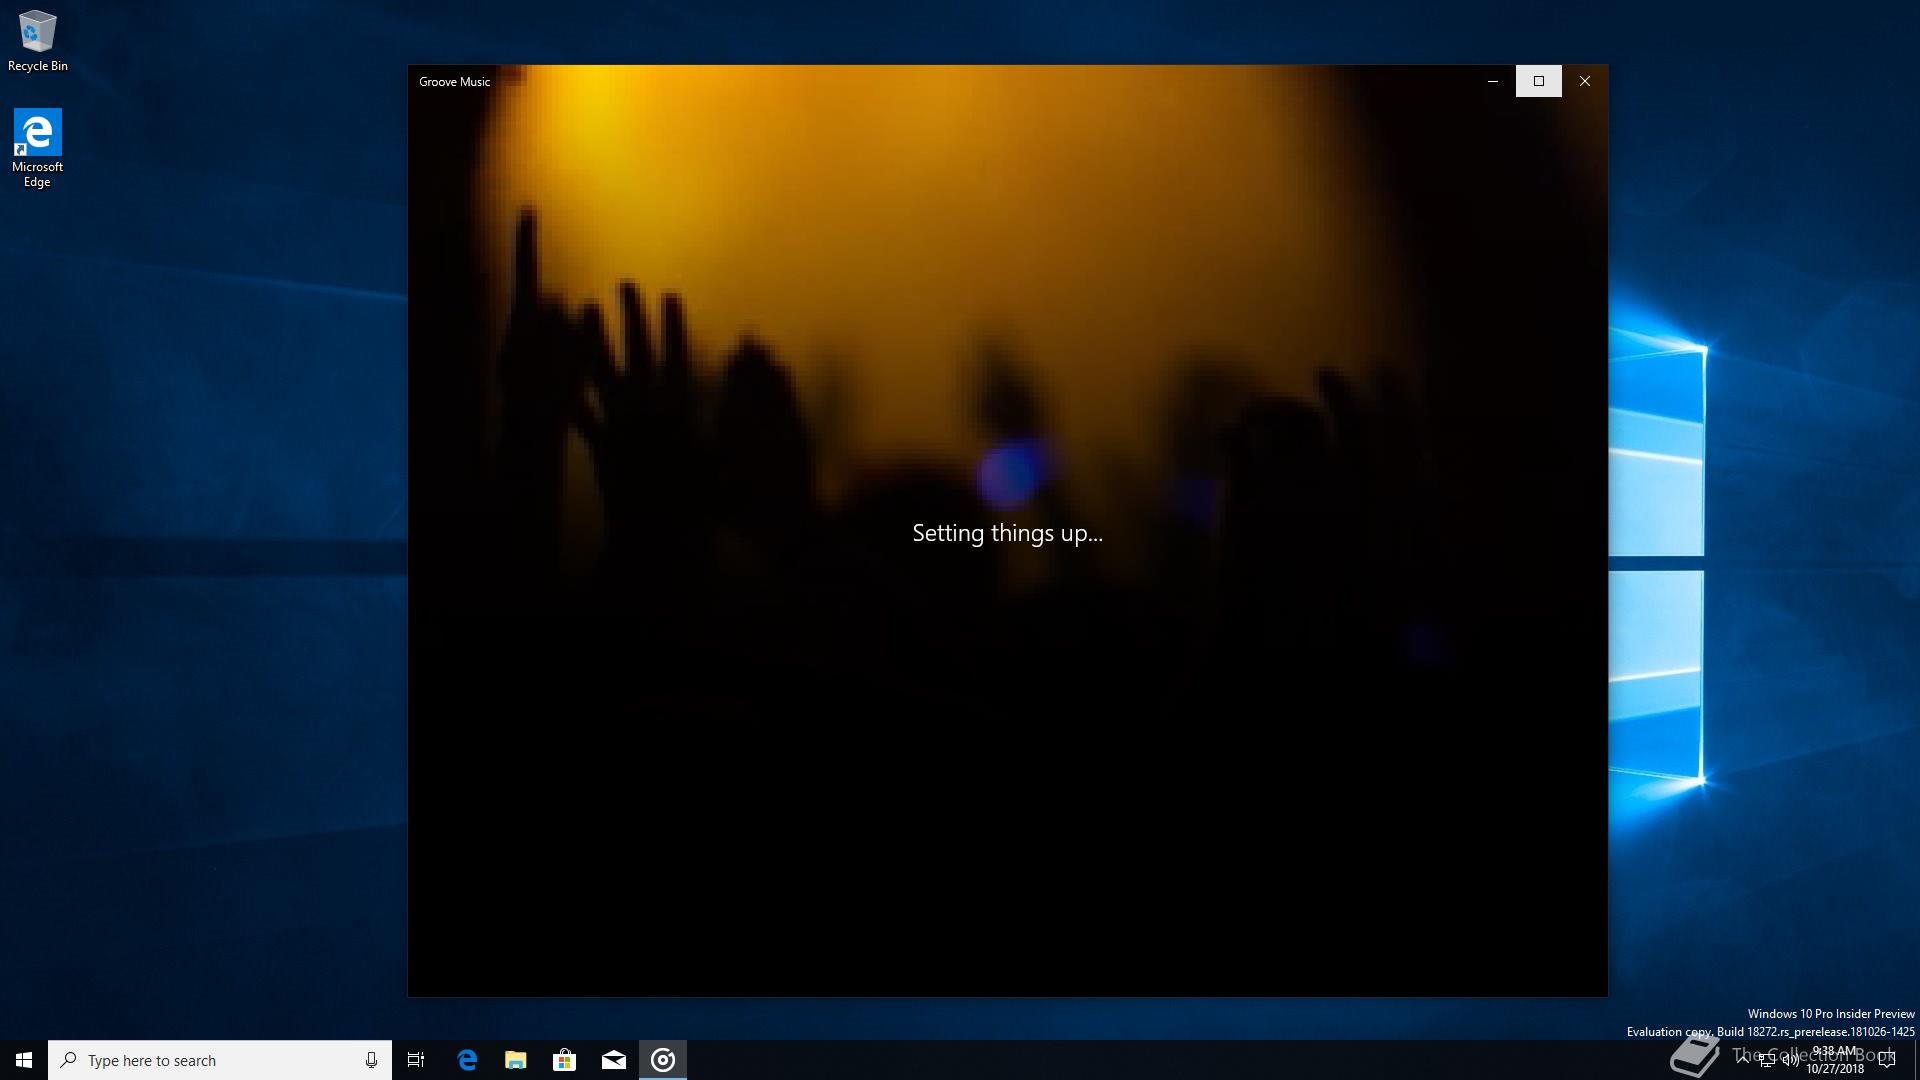
Task: Launch Microsoft Edge from the taskbar
Action: (467, 1060)
